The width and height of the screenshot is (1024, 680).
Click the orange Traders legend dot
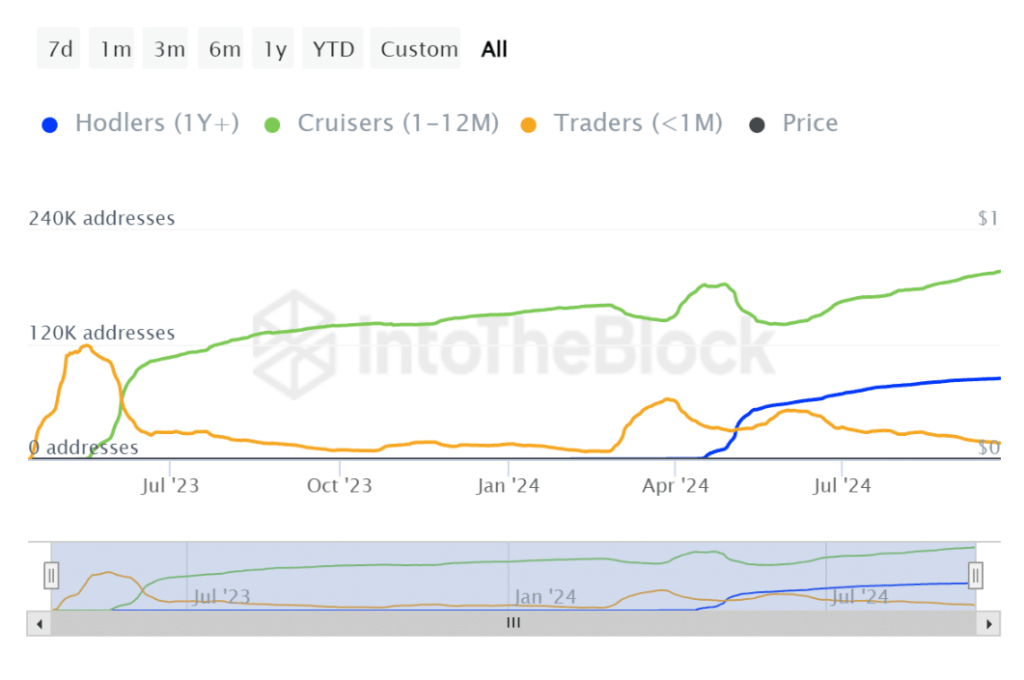click(x=530, y=125)
